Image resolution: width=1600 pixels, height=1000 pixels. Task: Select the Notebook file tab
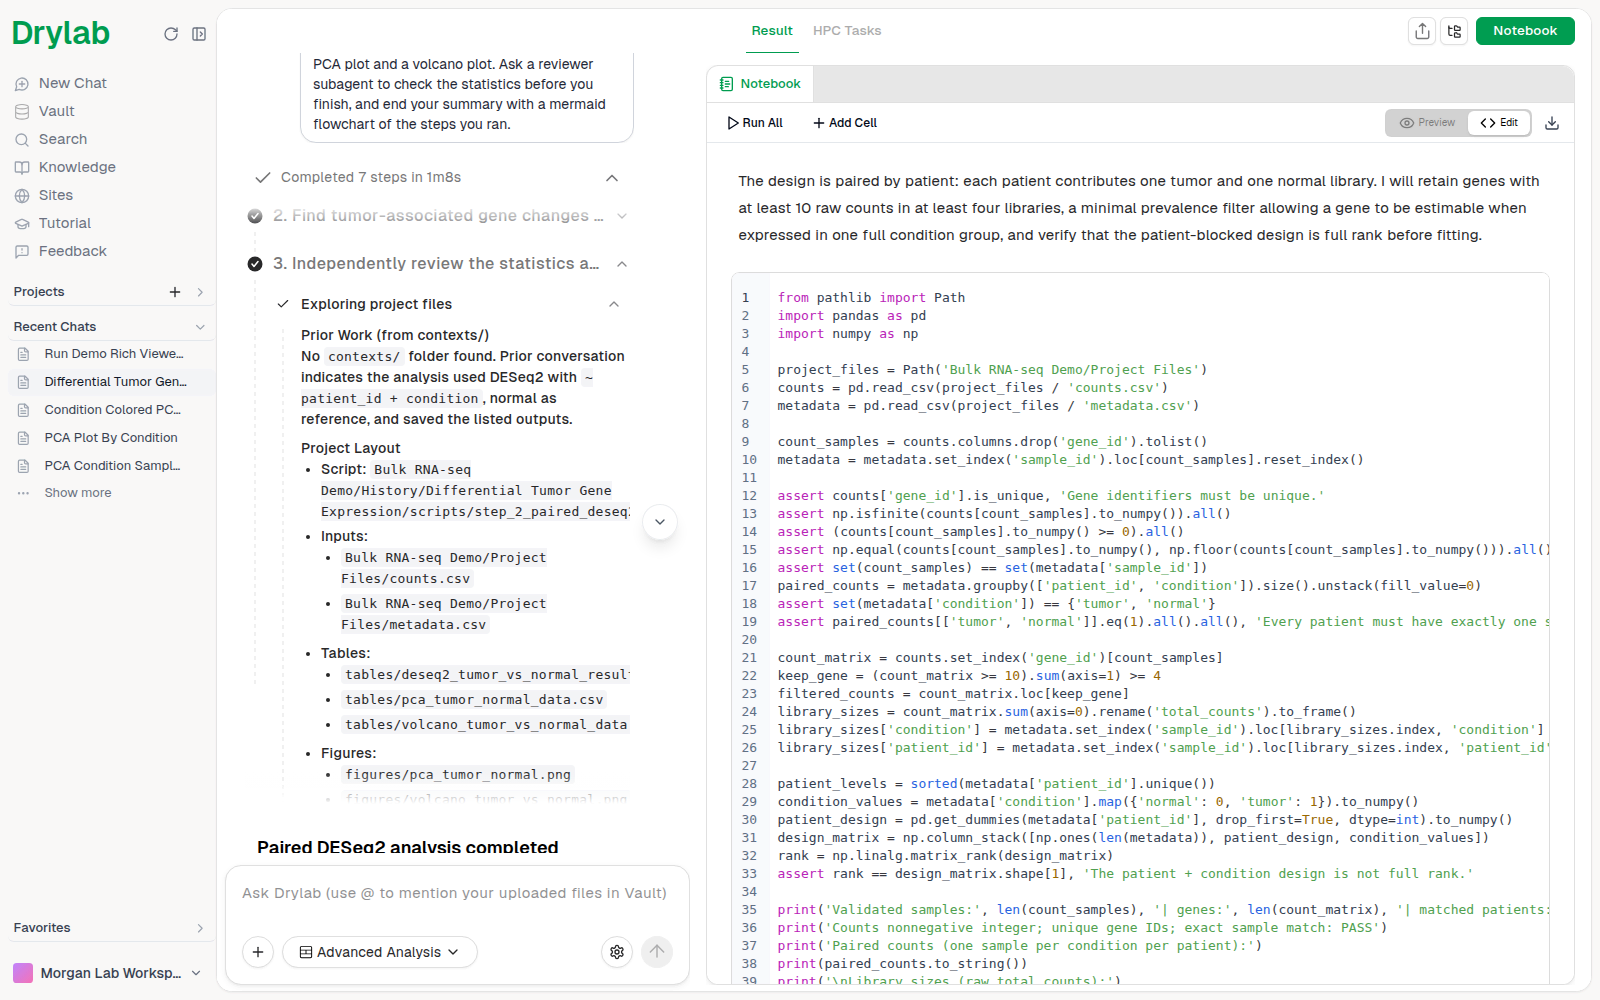point(761,84)
